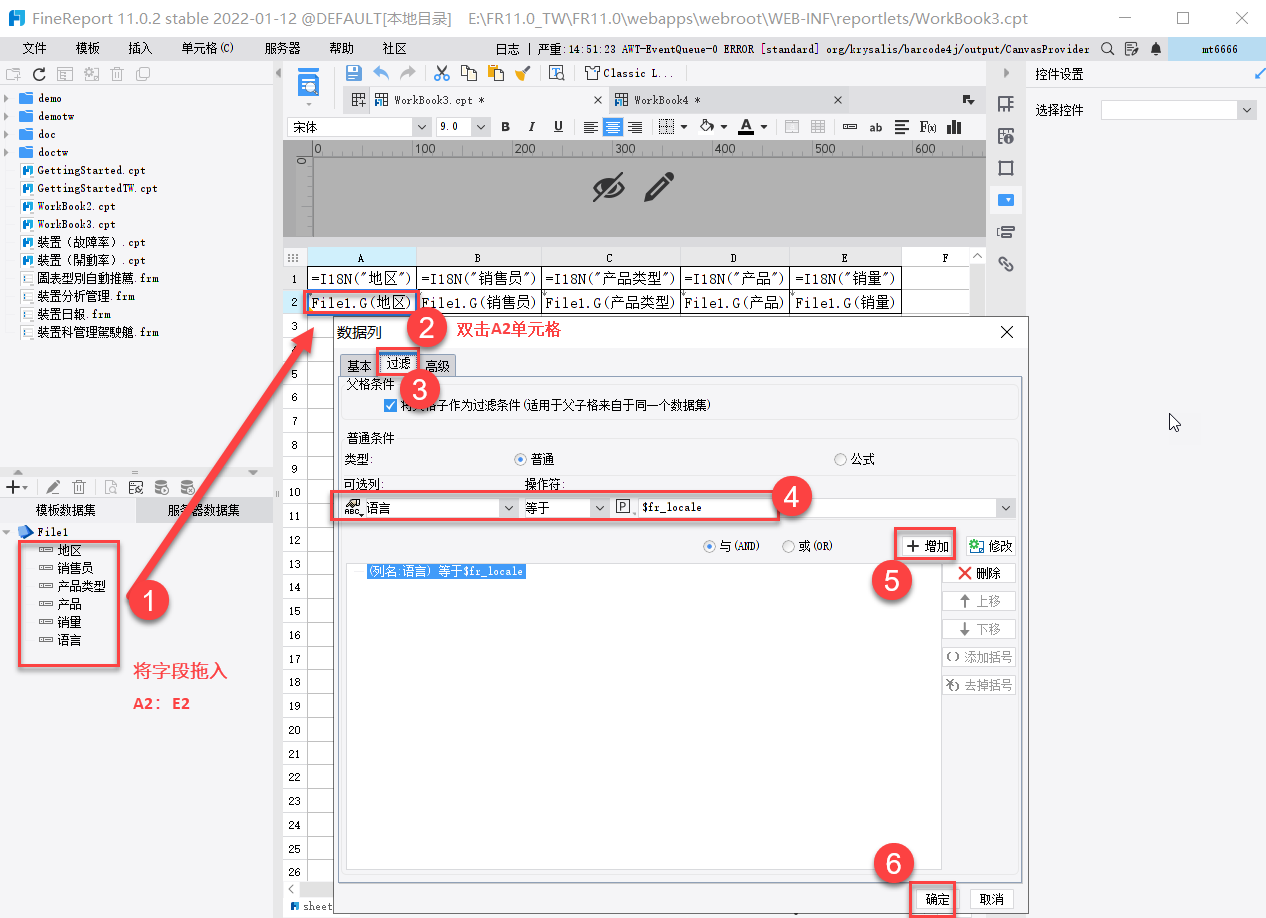Toggle bold formatting
This screenshot has height=918, width=1266.
point(505,127)
